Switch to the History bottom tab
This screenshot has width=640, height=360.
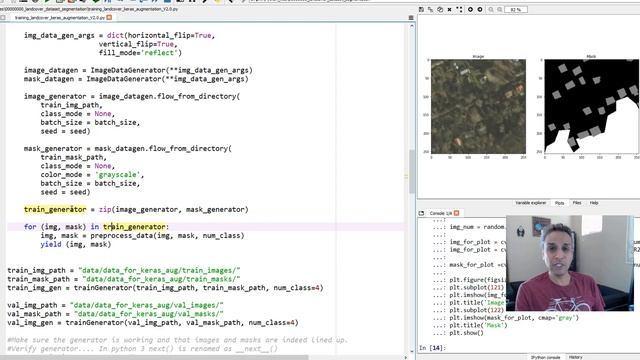click(x=576, y=357)
